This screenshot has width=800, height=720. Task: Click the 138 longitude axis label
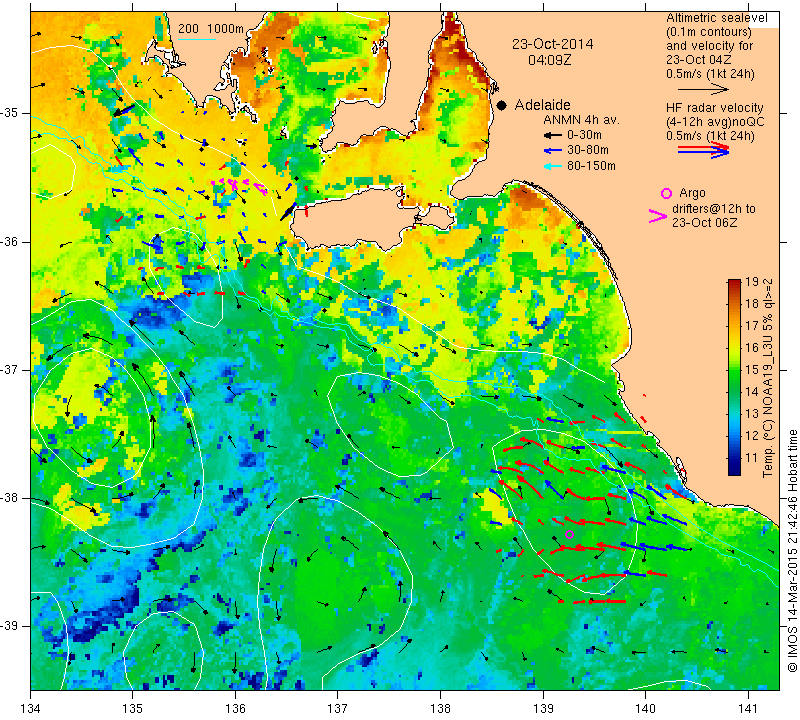point(440,709)
